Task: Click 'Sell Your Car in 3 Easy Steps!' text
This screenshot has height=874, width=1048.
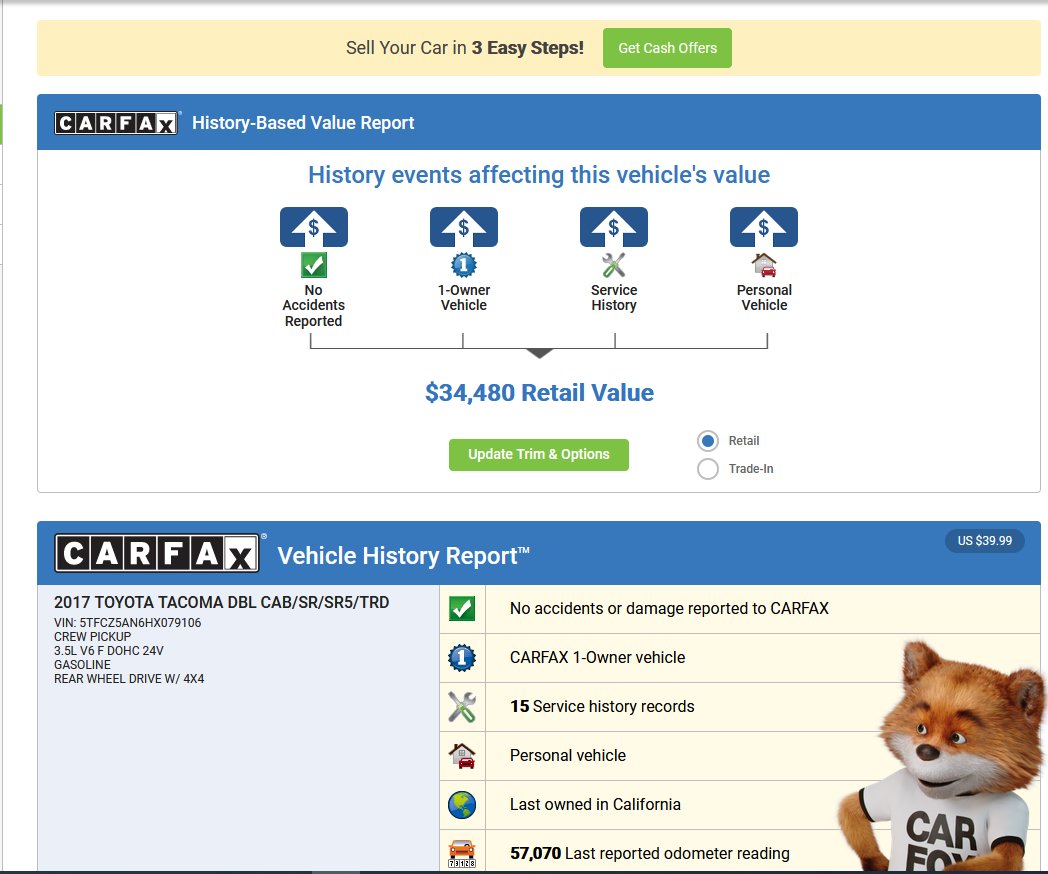Action: coord(465,48)
